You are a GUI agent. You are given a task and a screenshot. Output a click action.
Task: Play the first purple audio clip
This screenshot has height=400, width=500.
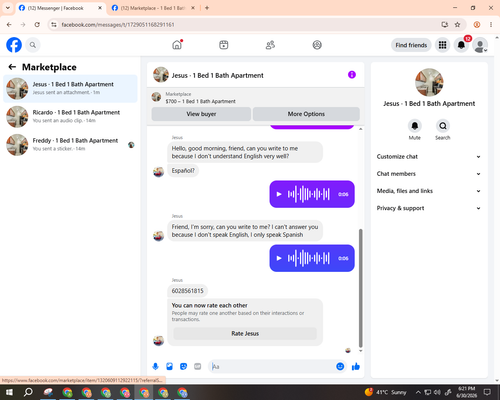(279, 194)
